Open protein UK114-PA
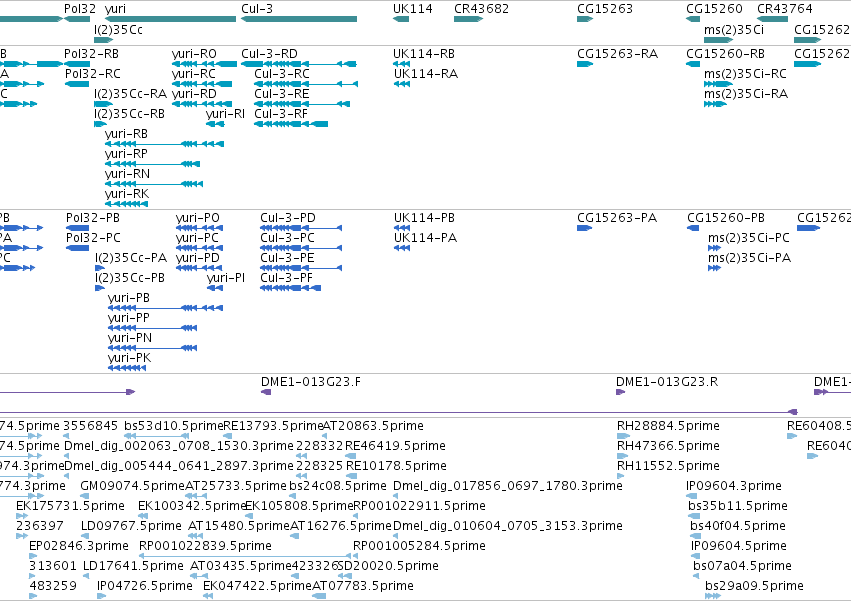Screen dimensions: 851x601 pos(426,238)
